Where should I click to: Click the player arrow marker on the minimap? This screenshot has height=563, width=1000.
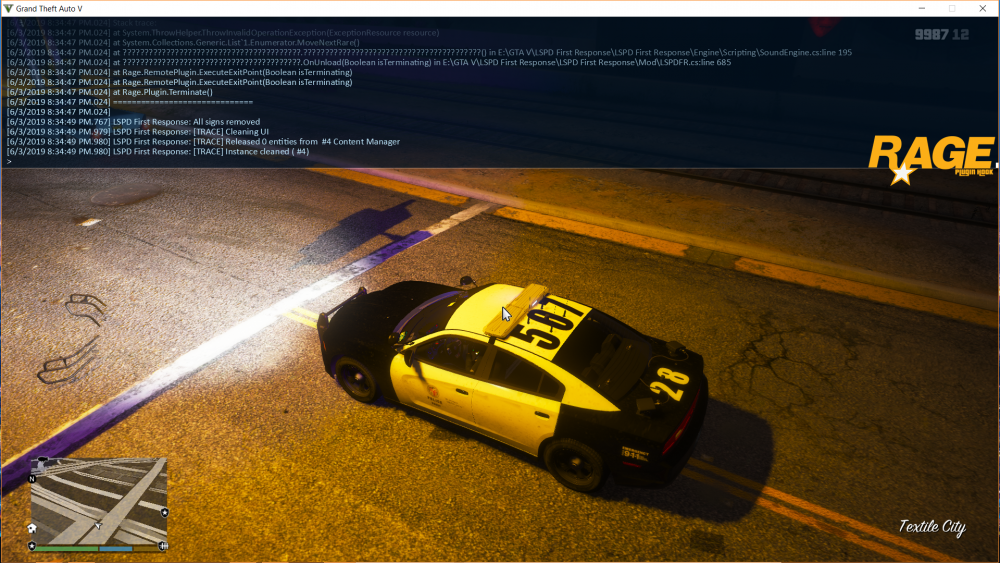pos(98,525)
